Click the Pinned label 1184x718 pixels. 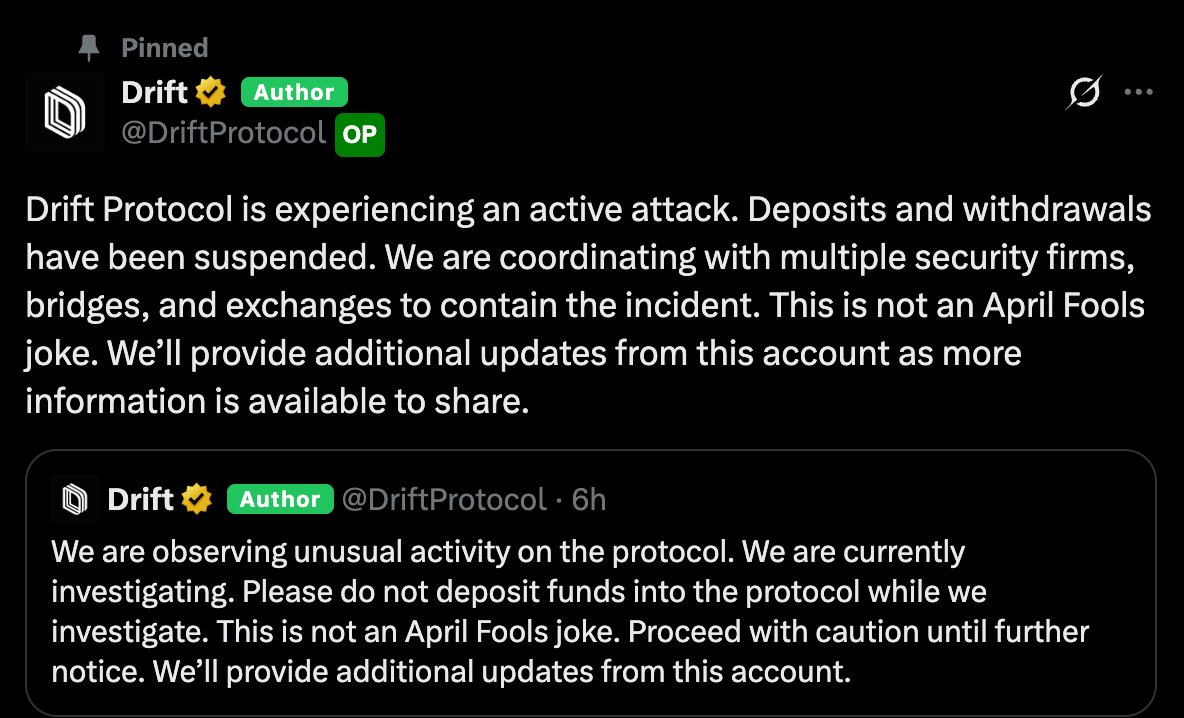164,48
